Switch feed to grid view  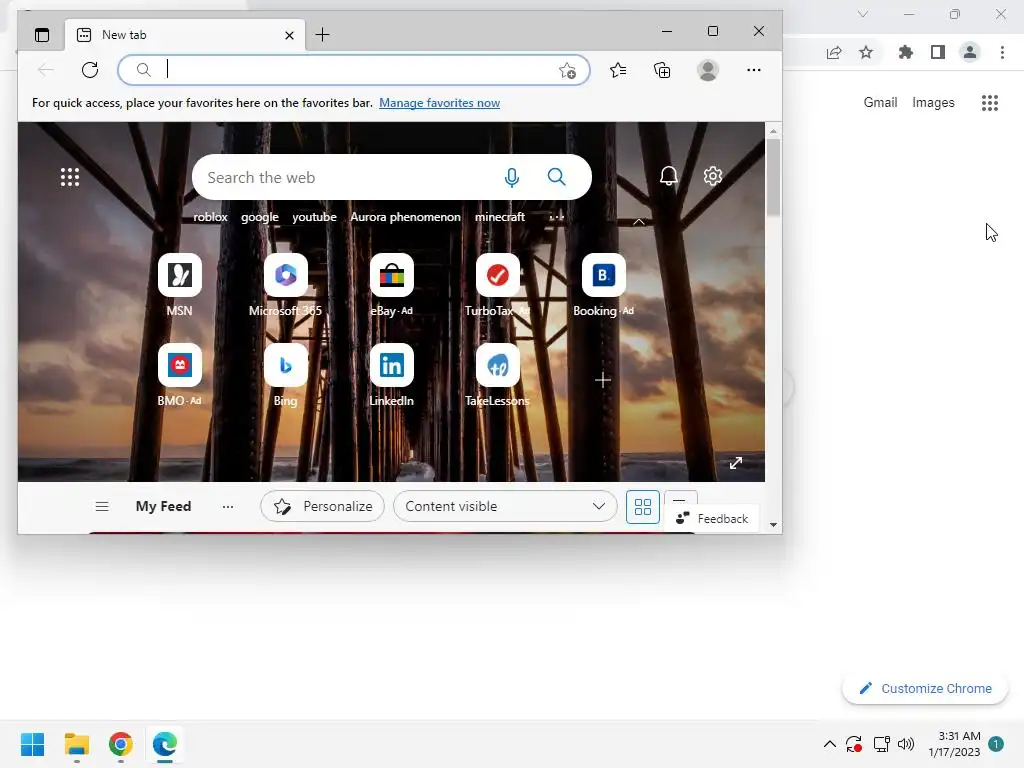[x=643, y=507]
